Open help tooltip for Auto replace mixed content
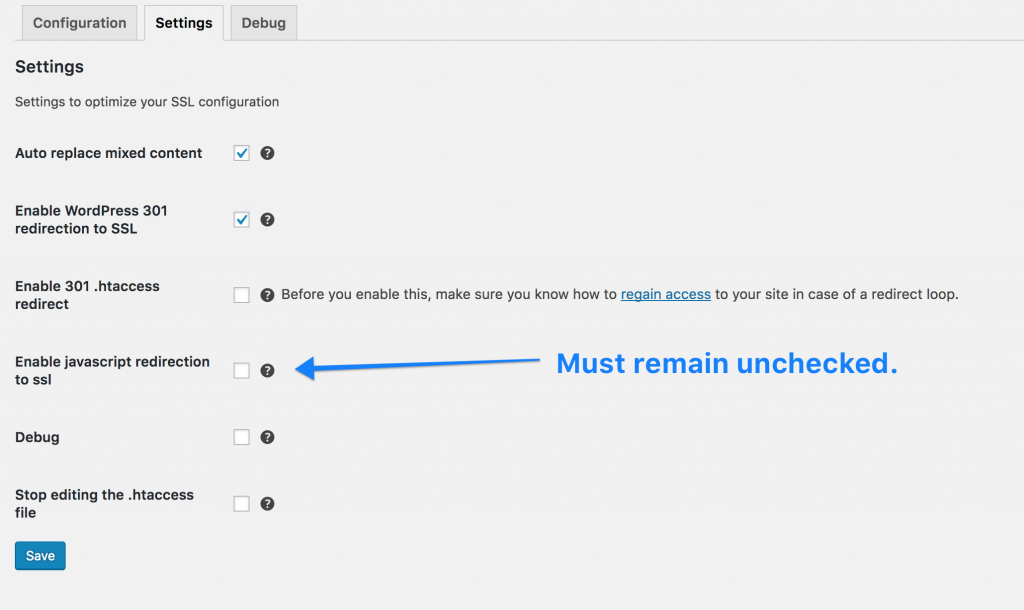The width and height of the screenshot is (1024, 610). click(x=267, y=153)
